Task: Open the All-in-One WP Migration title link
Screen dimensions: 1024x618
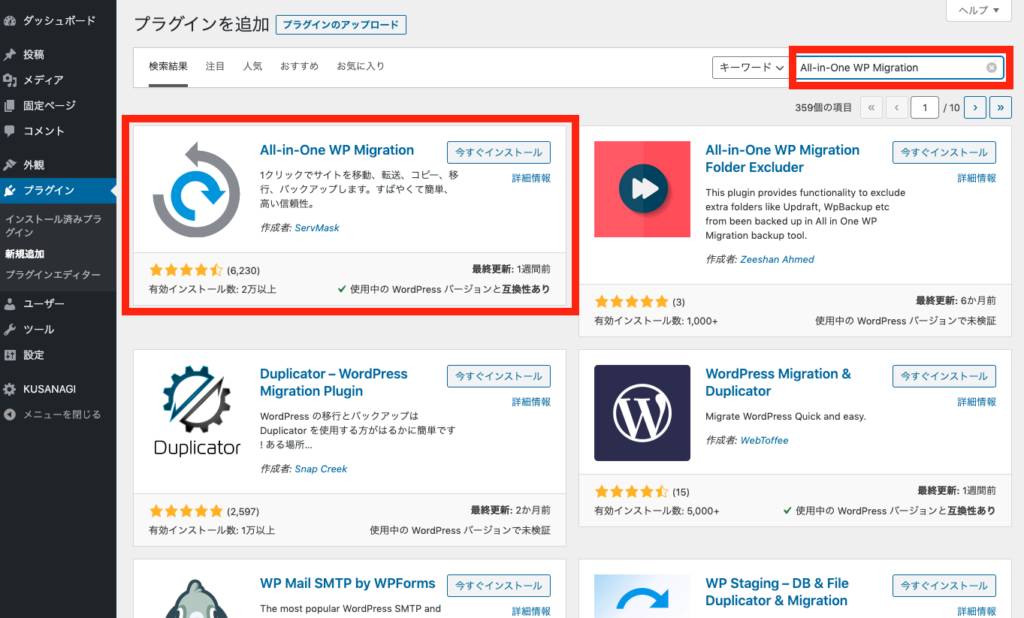Action: (337, 150)
